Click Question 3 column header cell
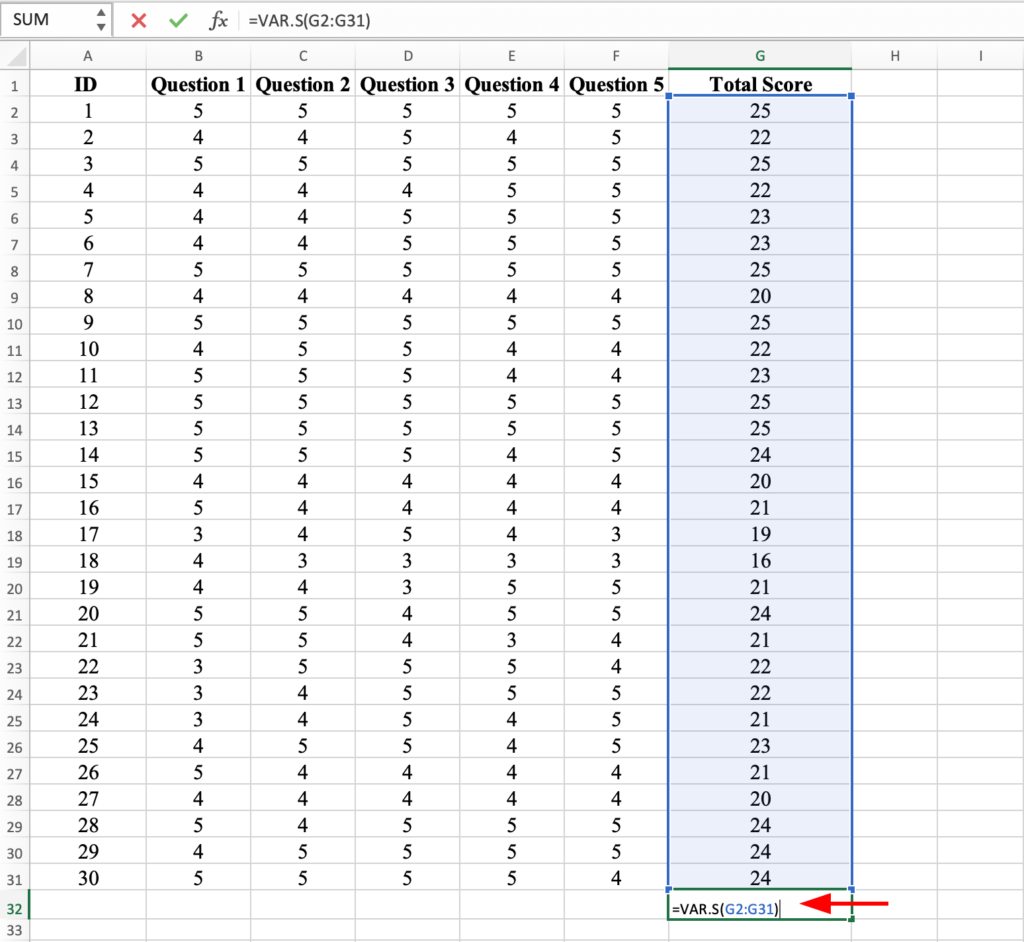This screenshot has width=1024, height=942. click(407, 85)
